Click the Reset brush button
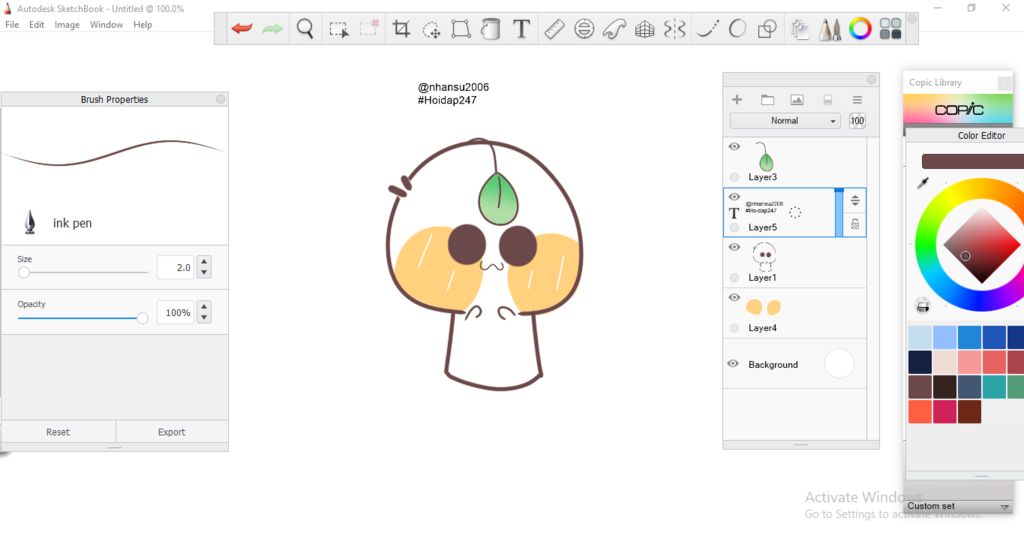The image size is (1024, 539). 58,432
